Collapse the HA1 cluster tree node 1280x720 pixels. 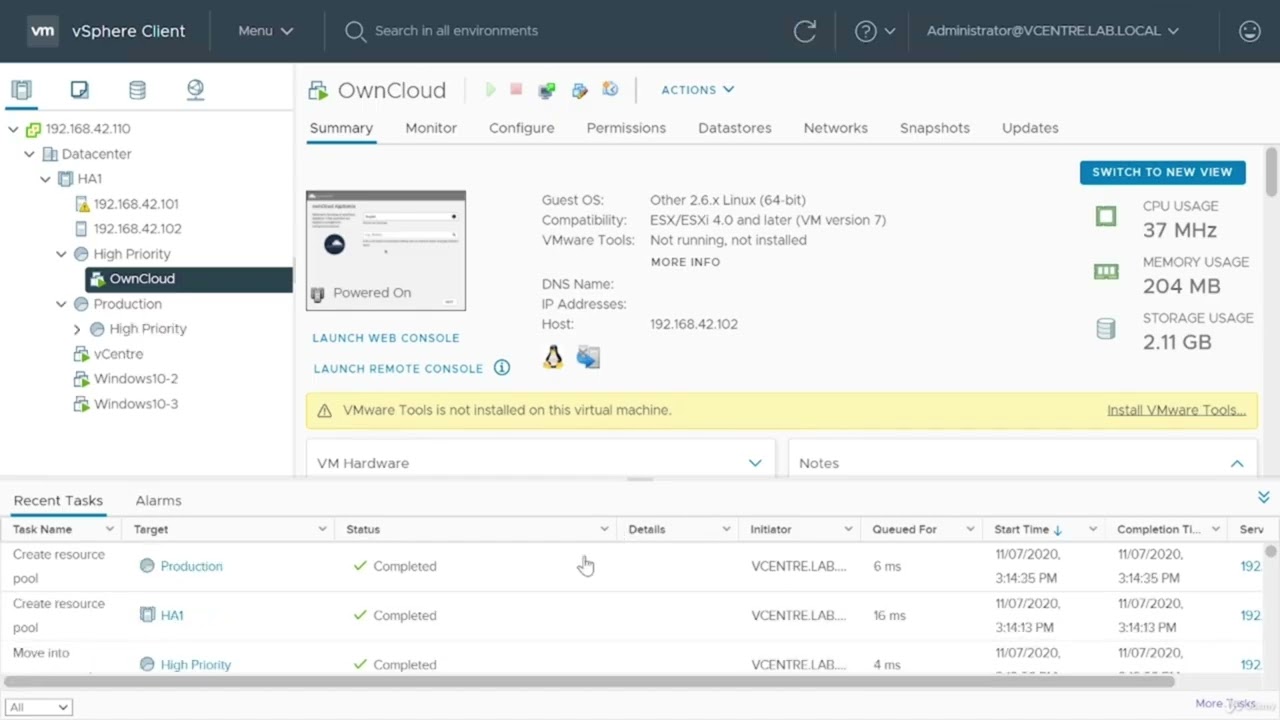pyautogui.click(x=45, y=179)
